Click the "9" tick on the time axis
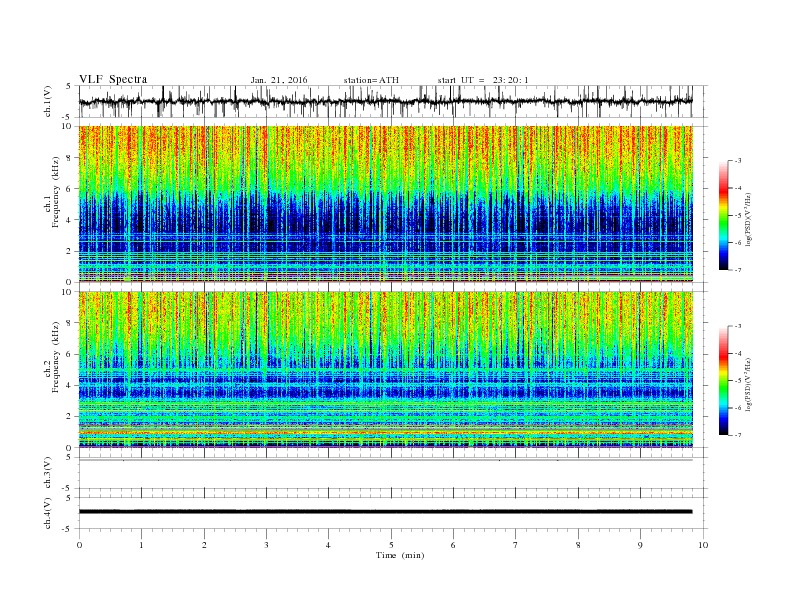 640,545
